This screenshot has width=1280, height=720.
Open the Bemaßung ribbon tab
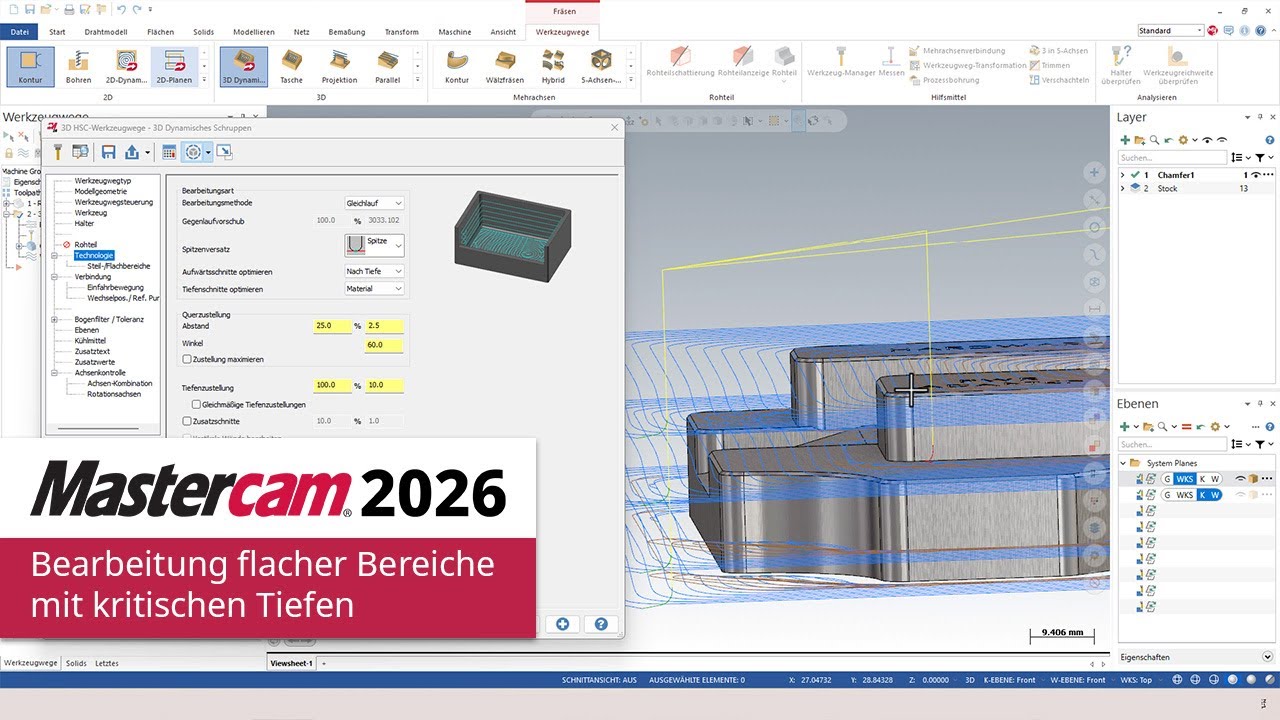pos(346,32)
